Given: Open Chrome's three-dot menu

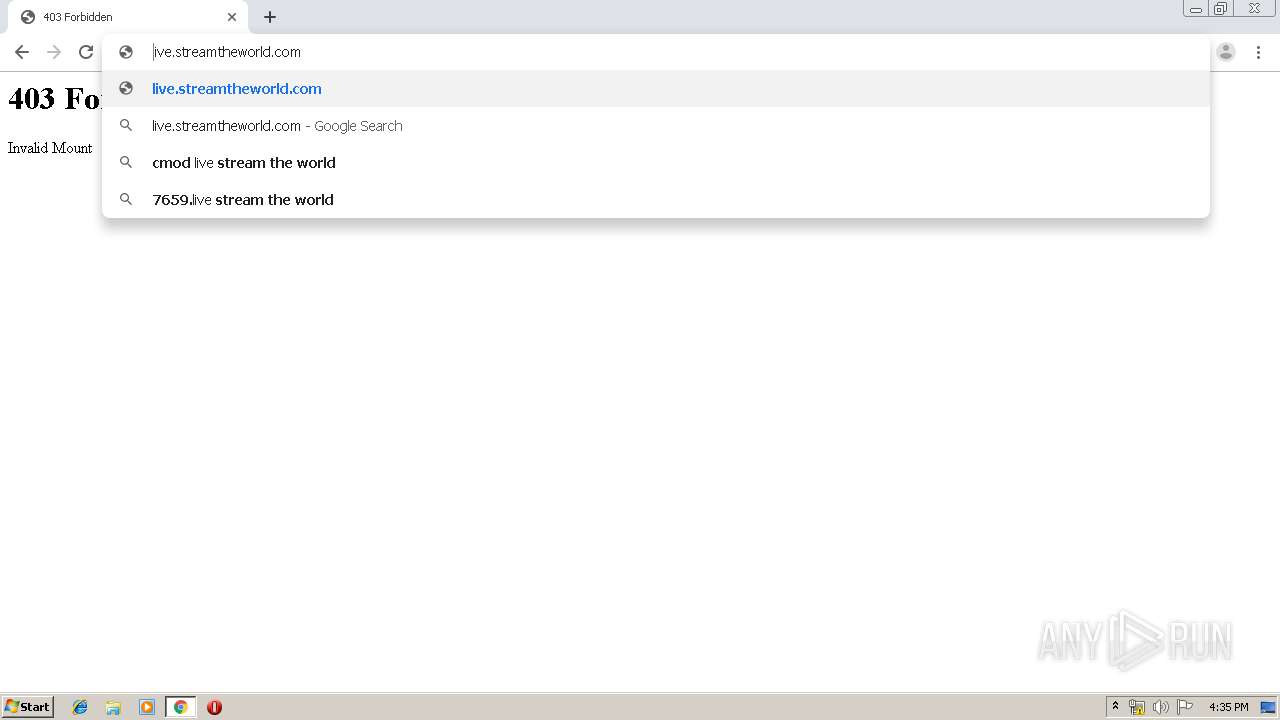Looking at the screenshot, I should (x=1258, y=52).
